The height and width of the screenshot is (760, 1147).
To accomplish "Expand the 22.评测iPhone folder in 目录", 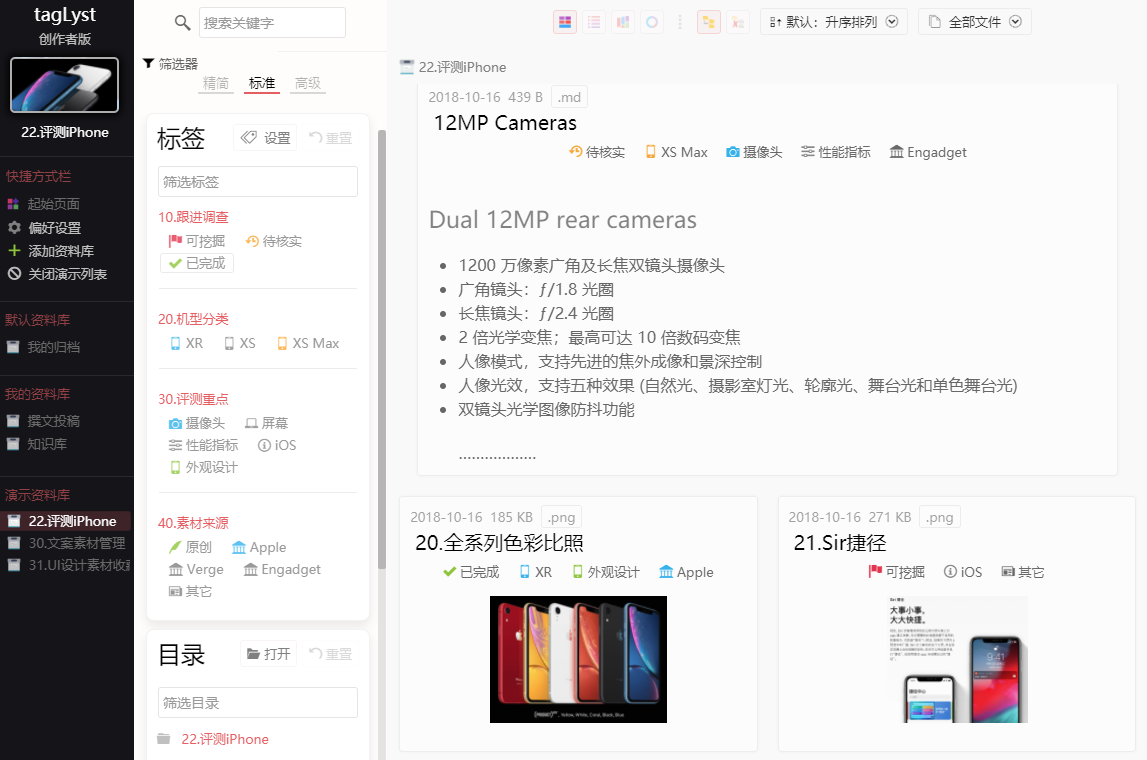I will pos(164,739).
